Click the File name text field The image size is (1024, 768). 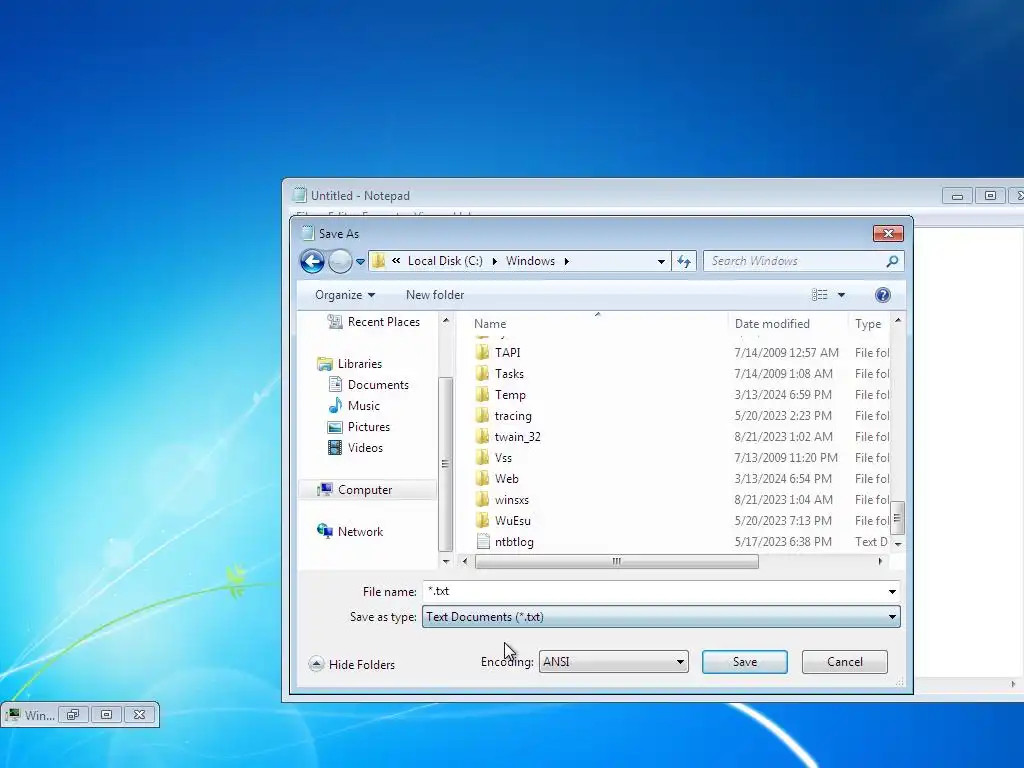(653, 592)
